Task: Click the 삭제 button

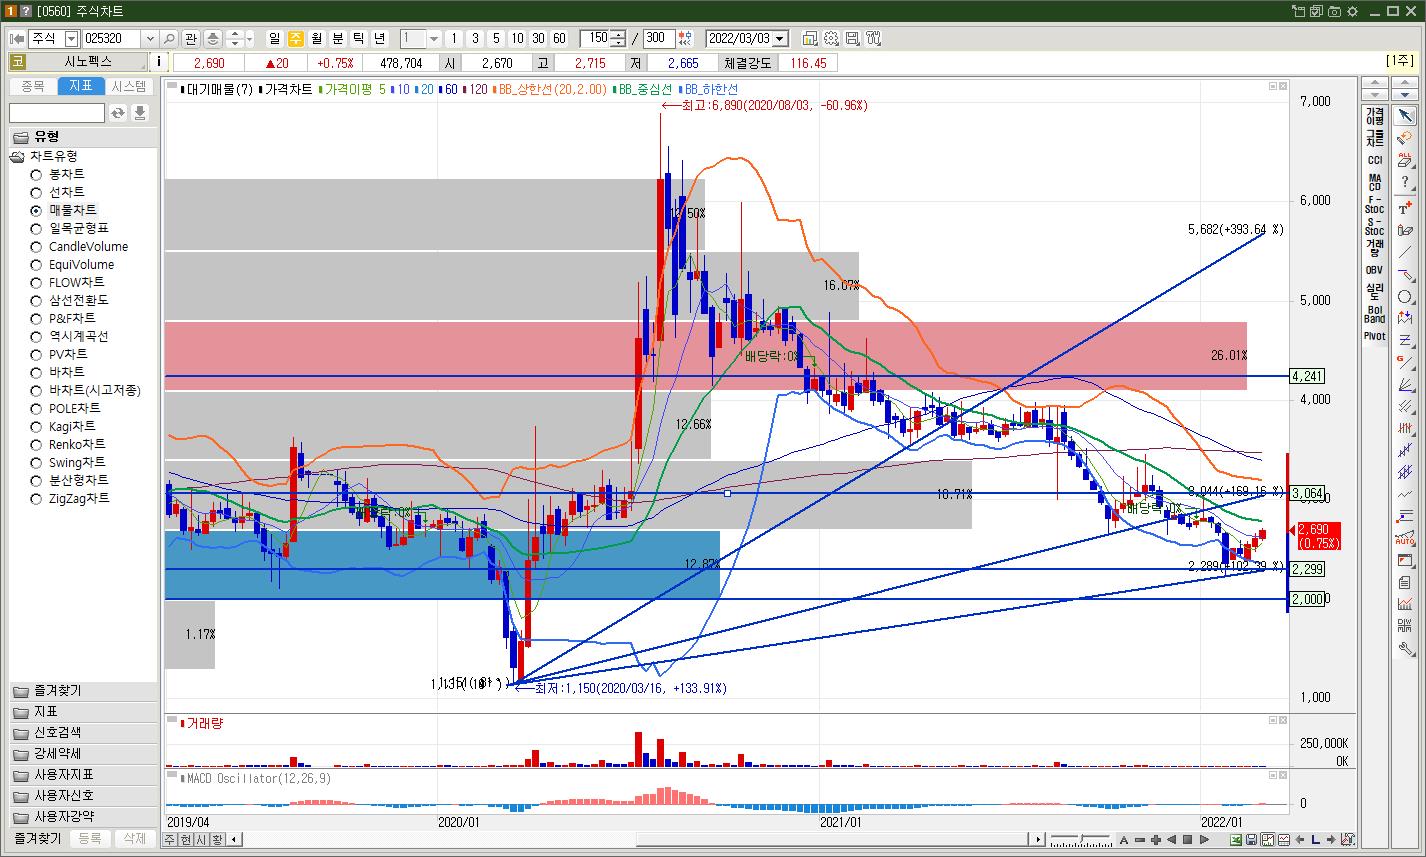Action: [x=135, y=839]
